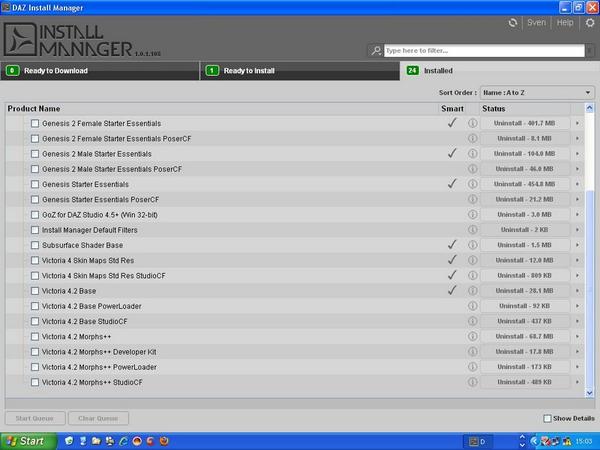Click the Clear Queue button
This screenshot has width=600, height=450.
(98, 418)
